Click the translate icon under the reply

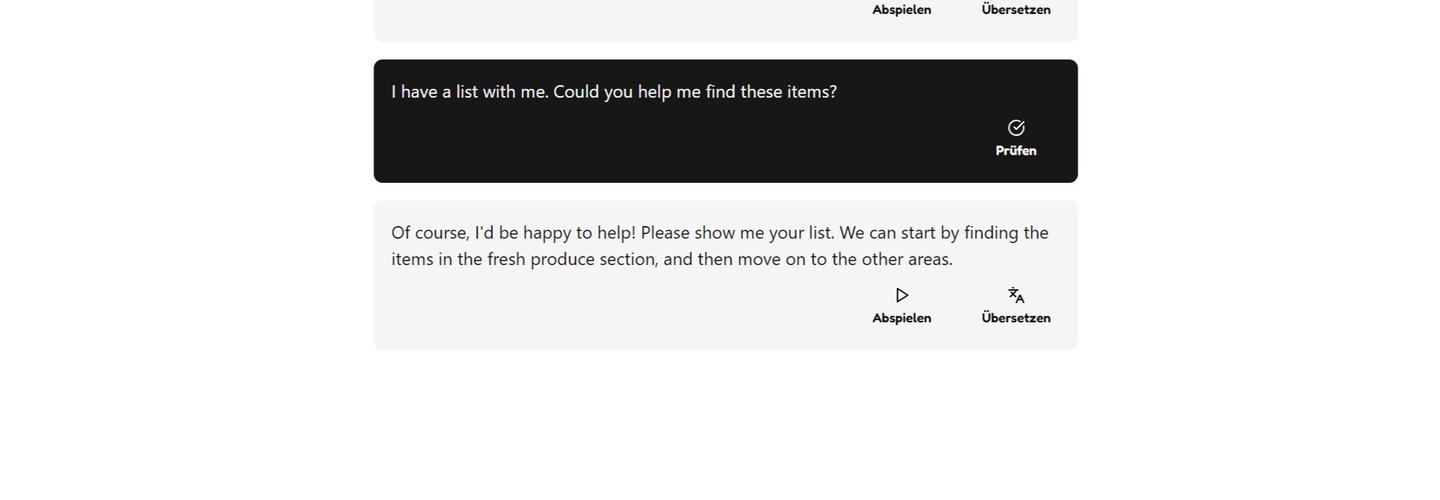click(x=1016, y=295)
